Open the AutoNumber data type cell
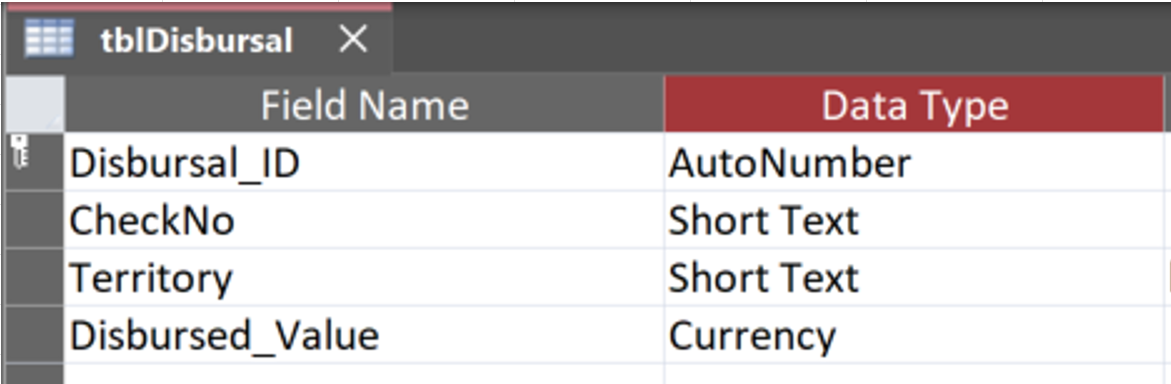The width and height of the screenshot is (1171, 384). 914,162
